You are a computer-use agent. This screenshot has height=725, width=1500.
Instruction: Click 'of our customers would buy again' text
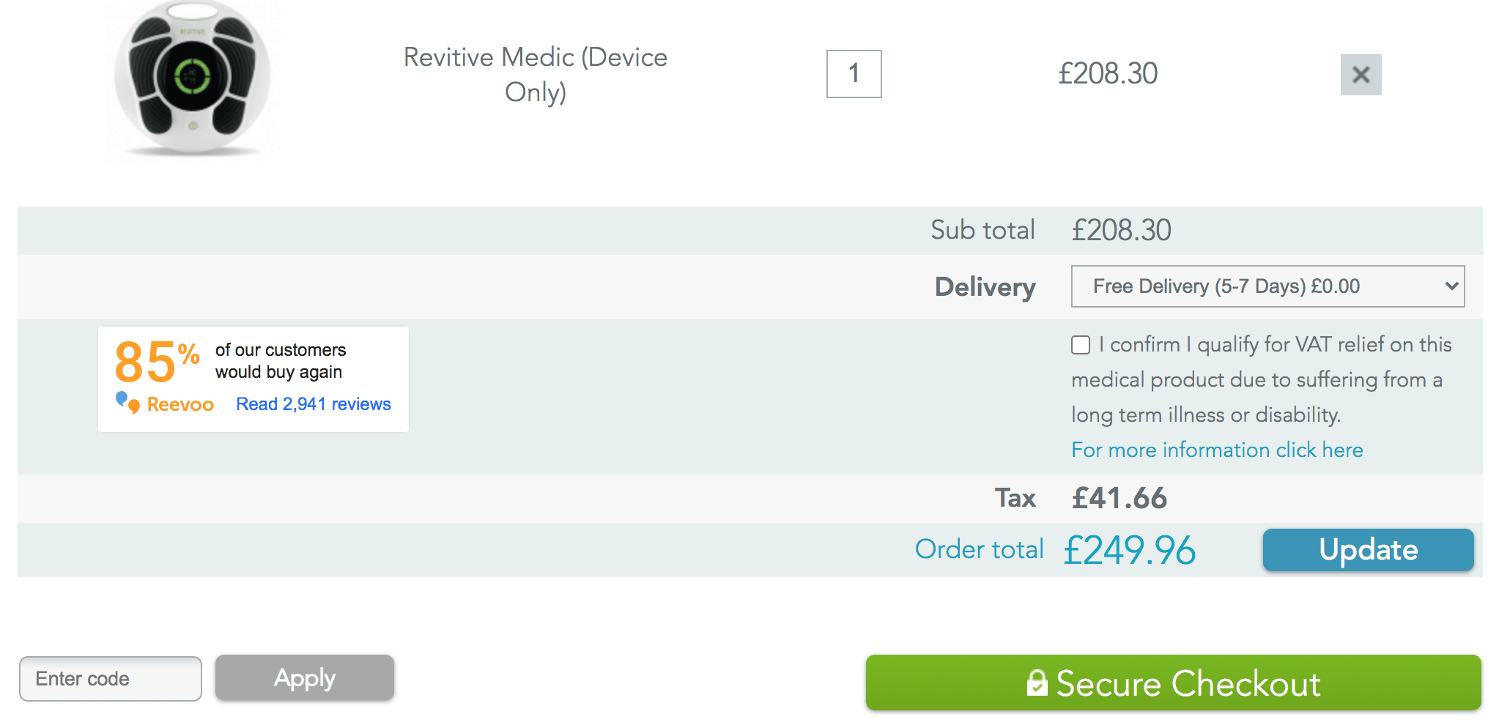[x=280, y=361]
